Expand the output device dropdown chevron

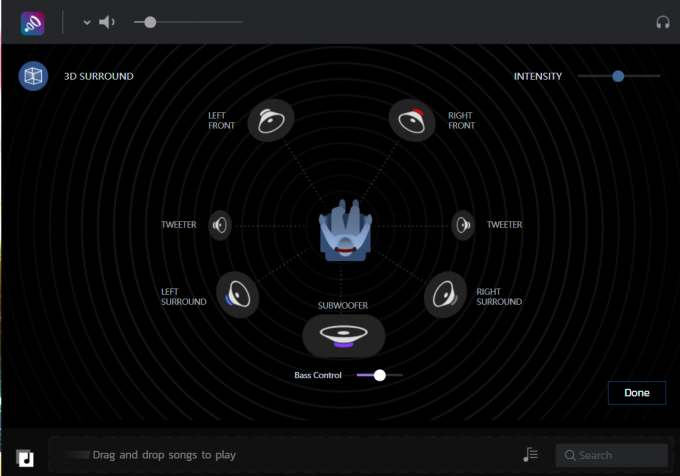(87, 22)
